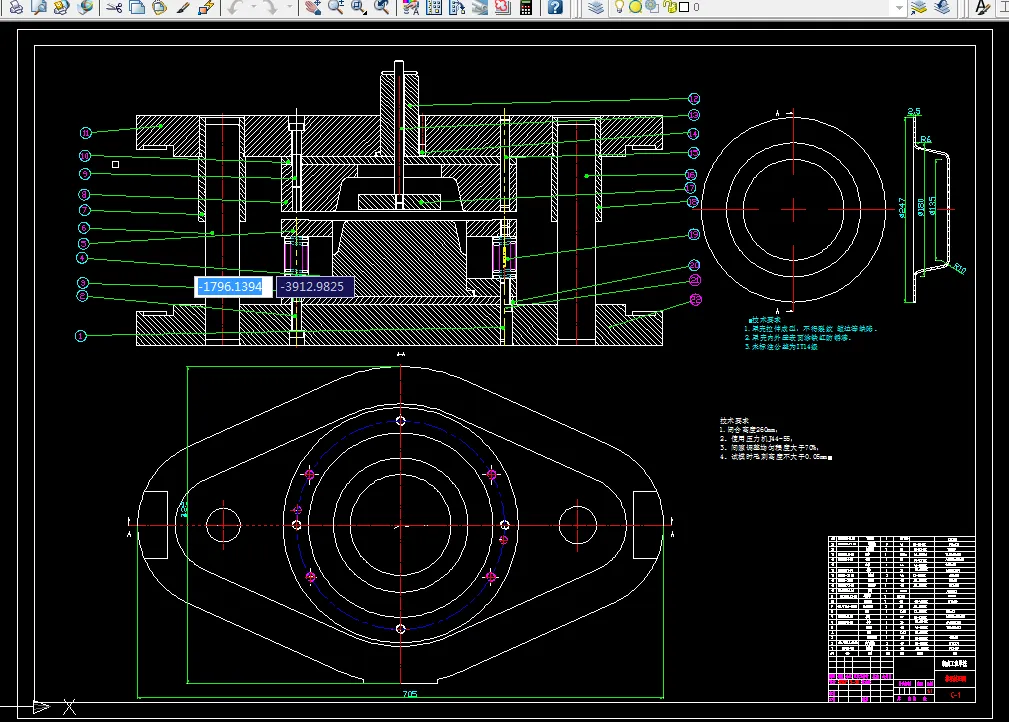Click part balloon number 12
The image size is (1009, 722).
[694, 98]
